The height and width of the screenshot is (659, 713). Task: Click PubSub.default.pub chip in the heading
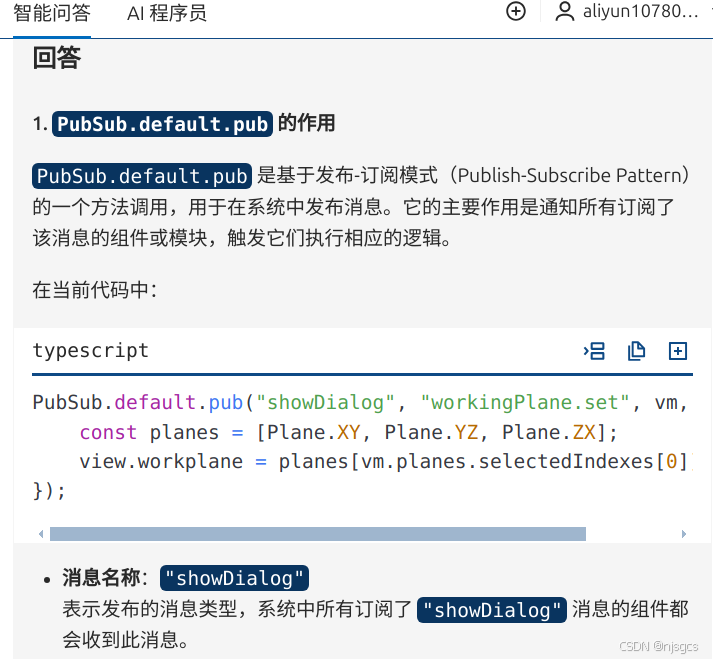point(162,124)
